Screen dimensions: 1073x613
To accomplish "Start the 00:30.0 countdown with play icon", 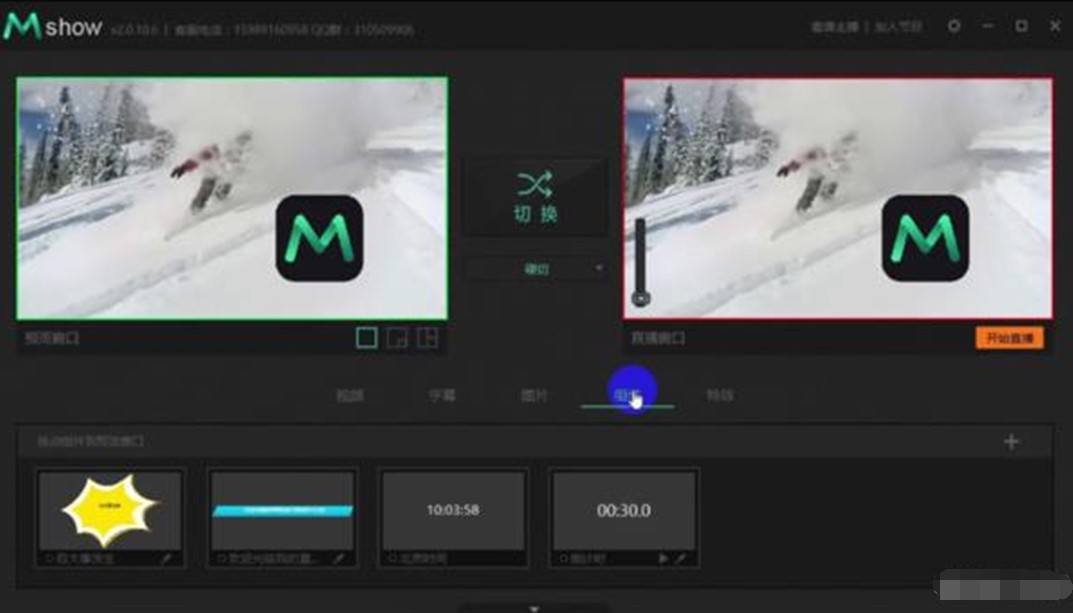I will pos(663,558).
